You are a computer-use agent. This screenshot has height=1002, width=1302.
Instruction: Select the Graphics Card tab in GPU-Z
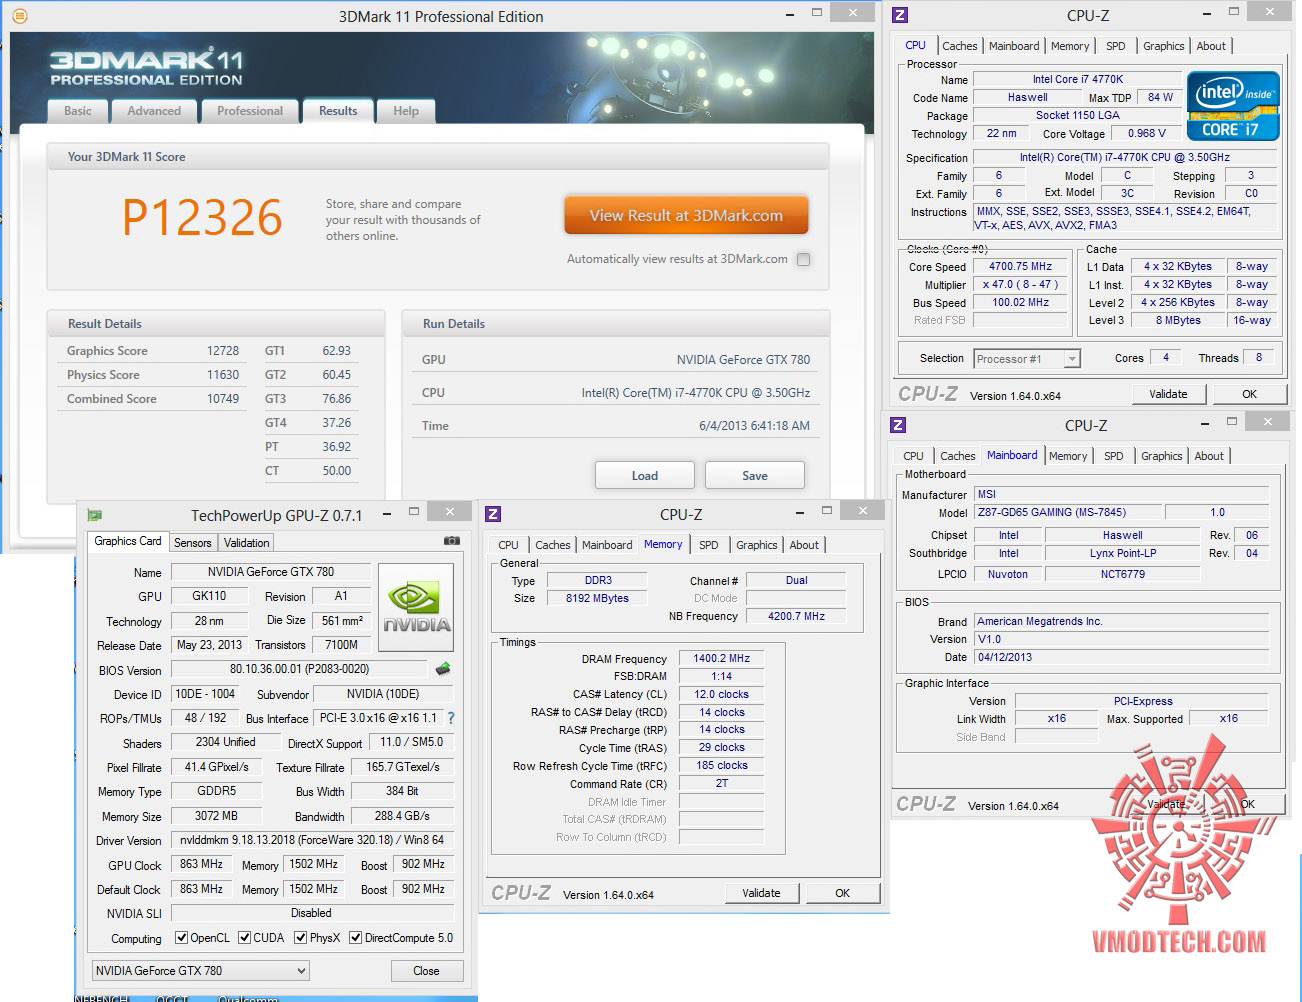[x=128, y=541]
